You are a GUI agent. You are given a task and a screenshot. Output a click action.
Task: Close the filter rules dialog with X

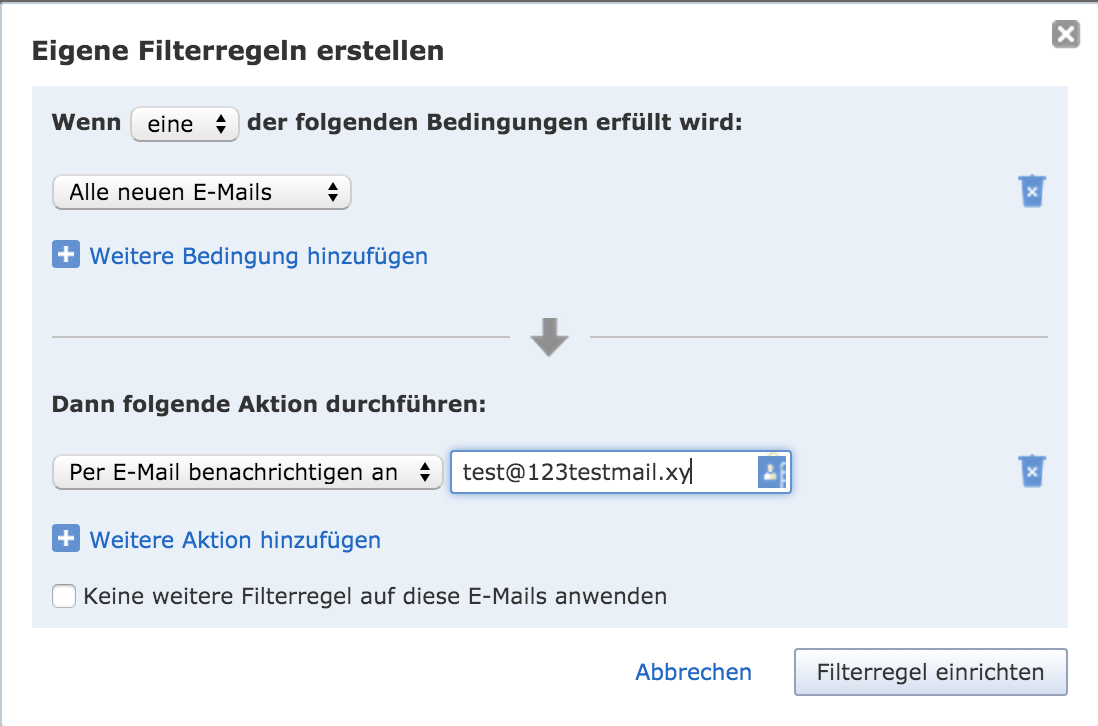tap(1066, 34)
